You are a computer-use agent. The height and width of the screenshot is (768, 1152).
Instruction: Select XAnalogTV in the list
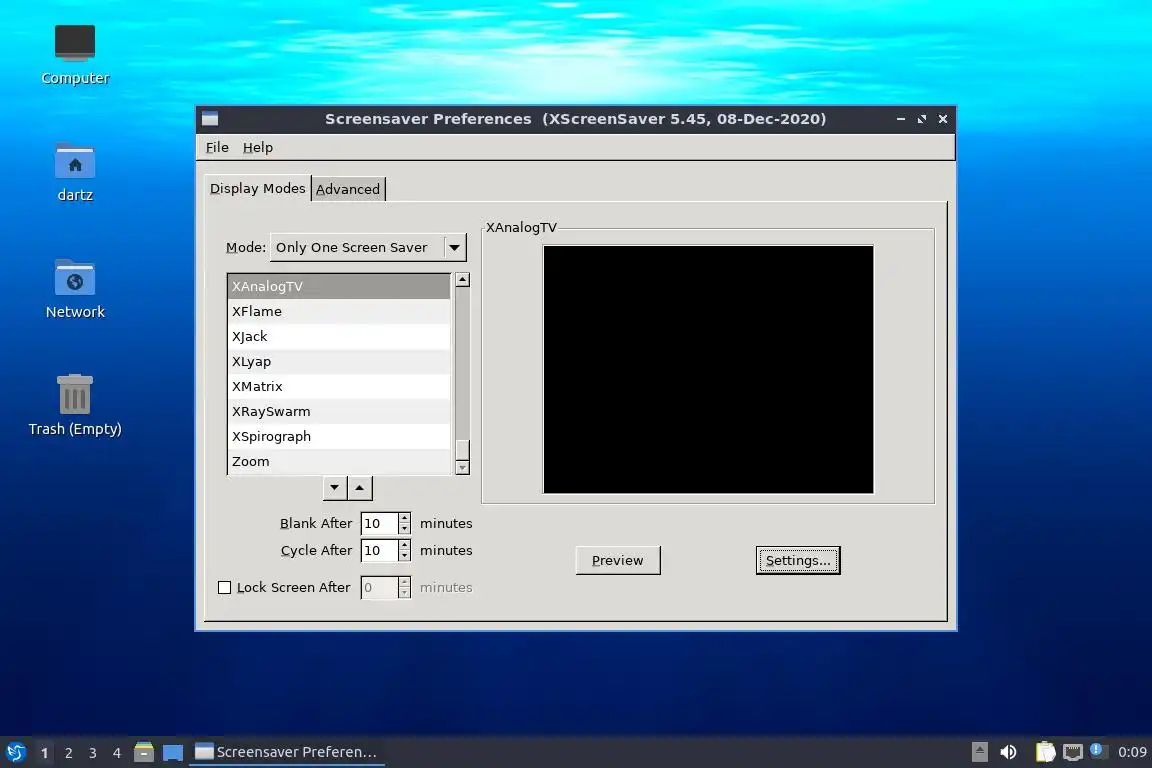pos(339,287)
